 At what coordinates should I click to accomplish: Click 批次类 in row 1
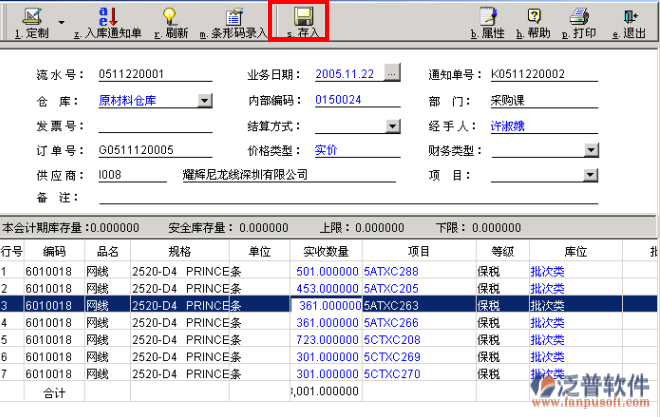(547, 271)
